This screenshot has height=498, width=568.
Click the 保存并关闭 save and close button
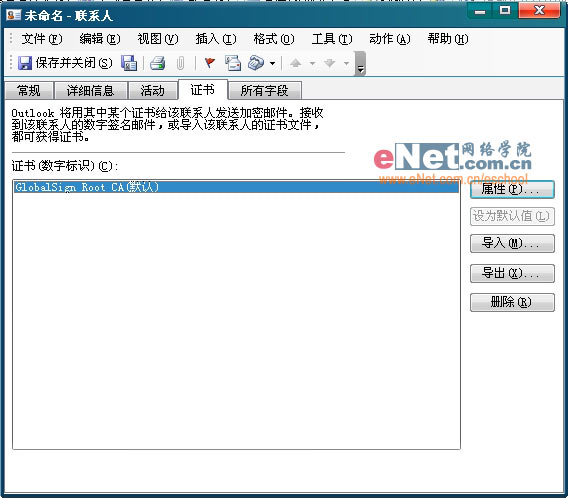coord(65,63)
